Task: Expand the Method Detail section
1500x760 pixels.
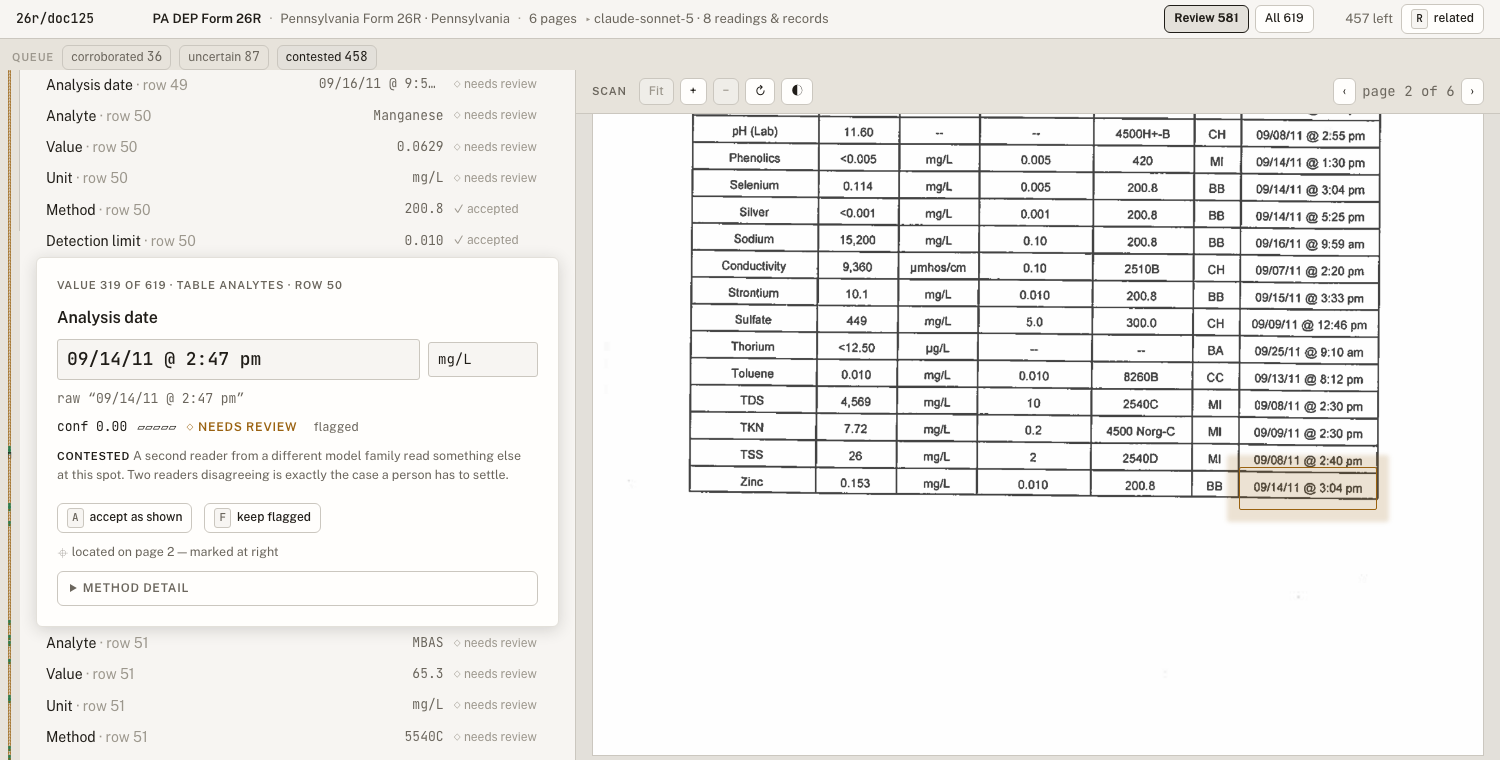Action: tap(297, 588)
